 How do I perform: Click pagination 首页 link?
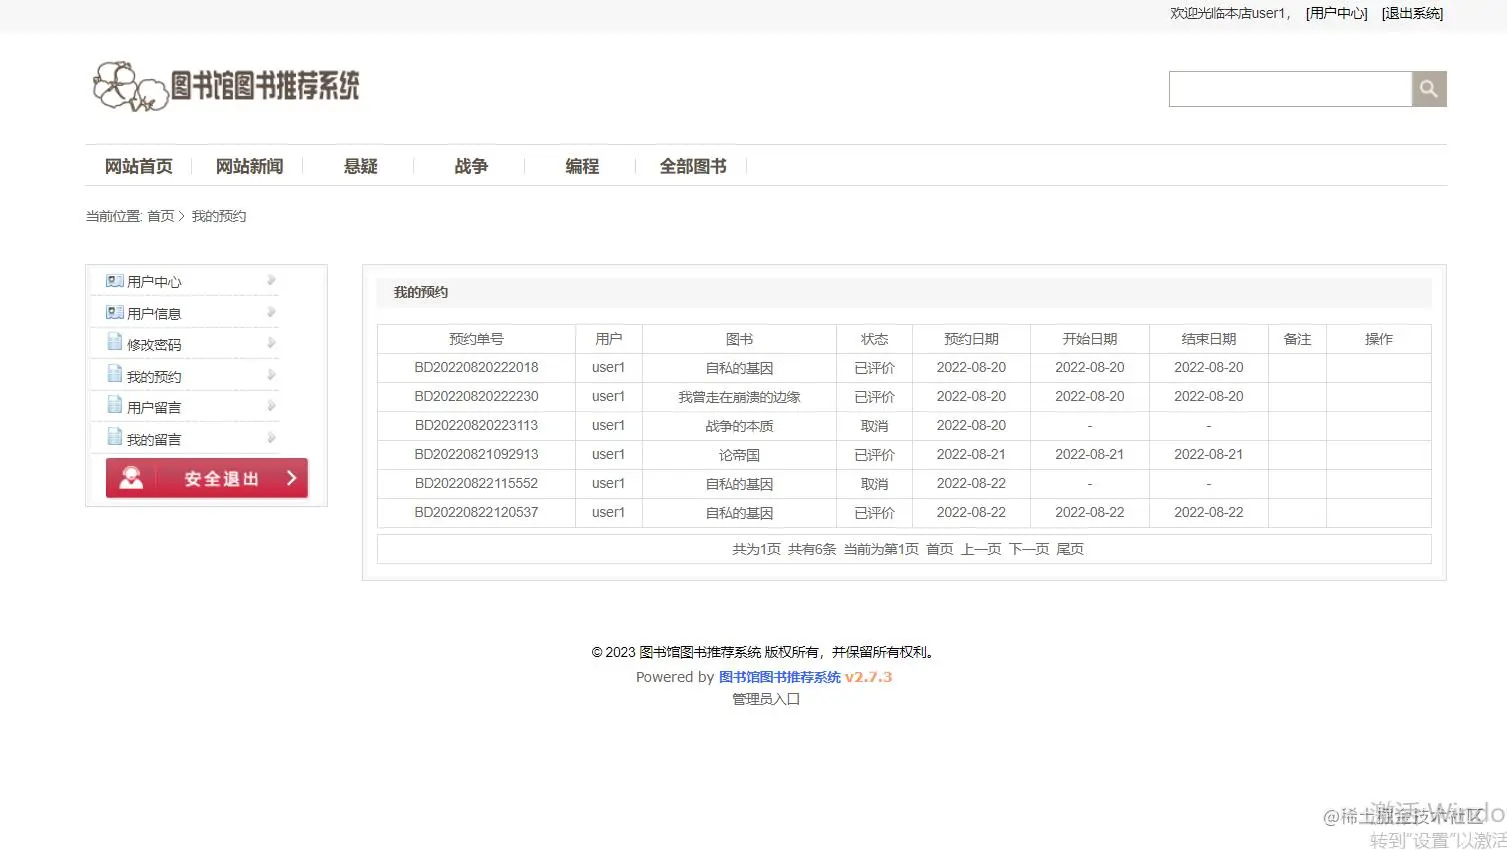940,549
